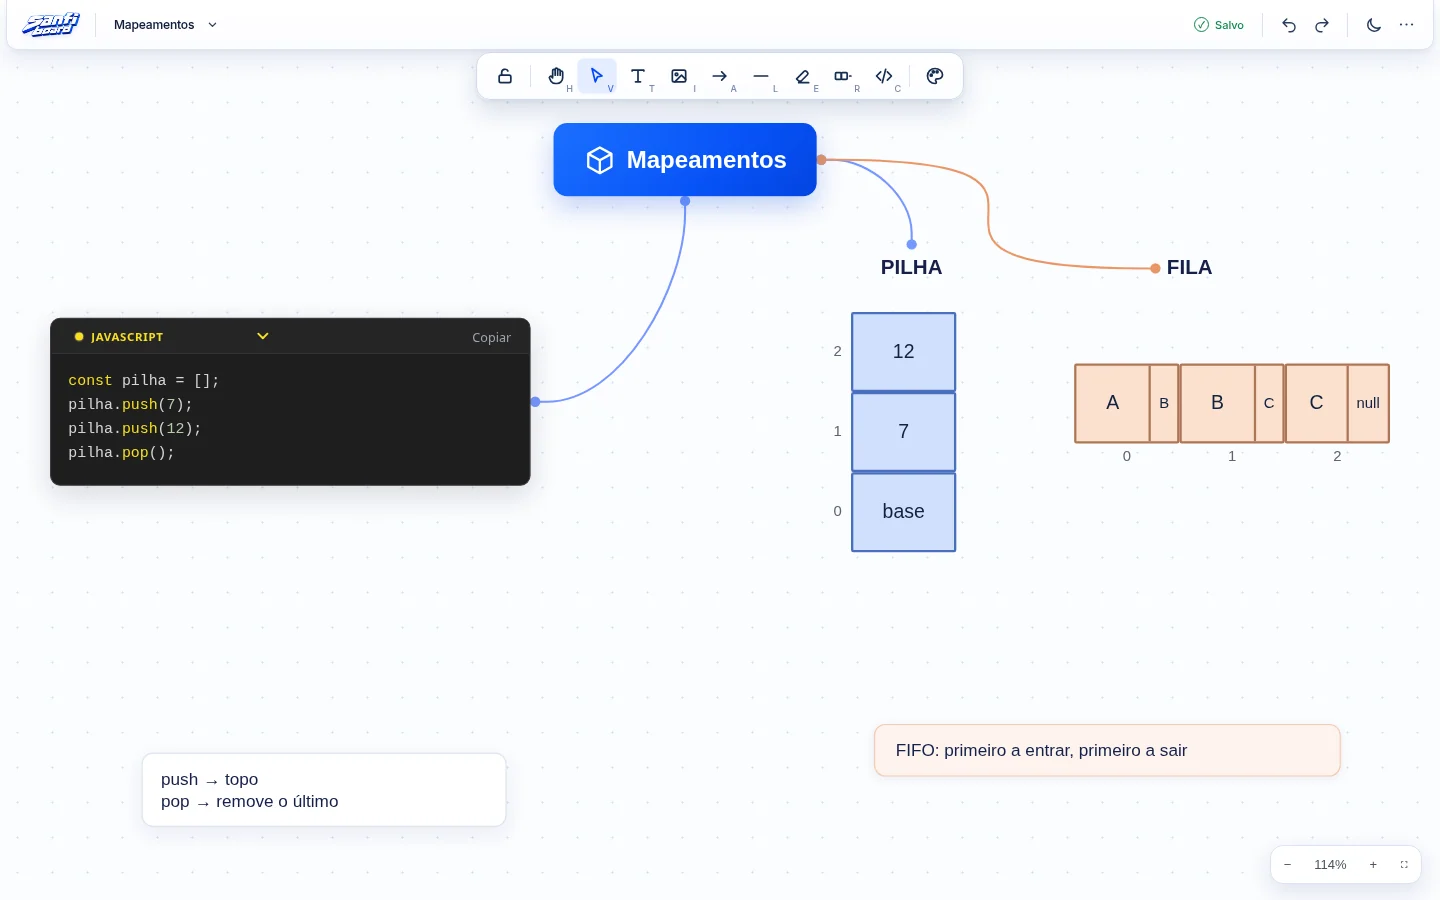Select the Code block tool
The height and width of the screenshot is (900, 1440).
884,76
